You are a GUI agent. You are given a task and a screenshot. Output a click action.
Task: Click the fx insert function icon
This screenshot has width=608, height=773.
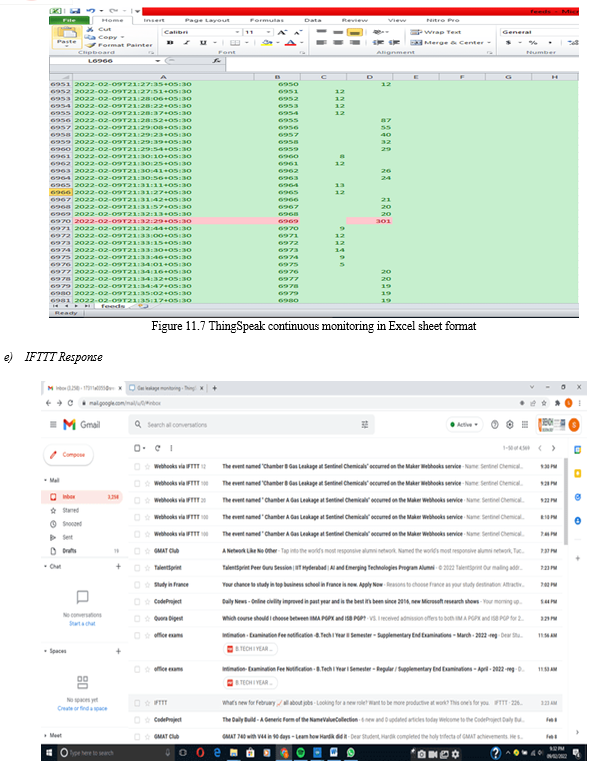coord(216,61)
